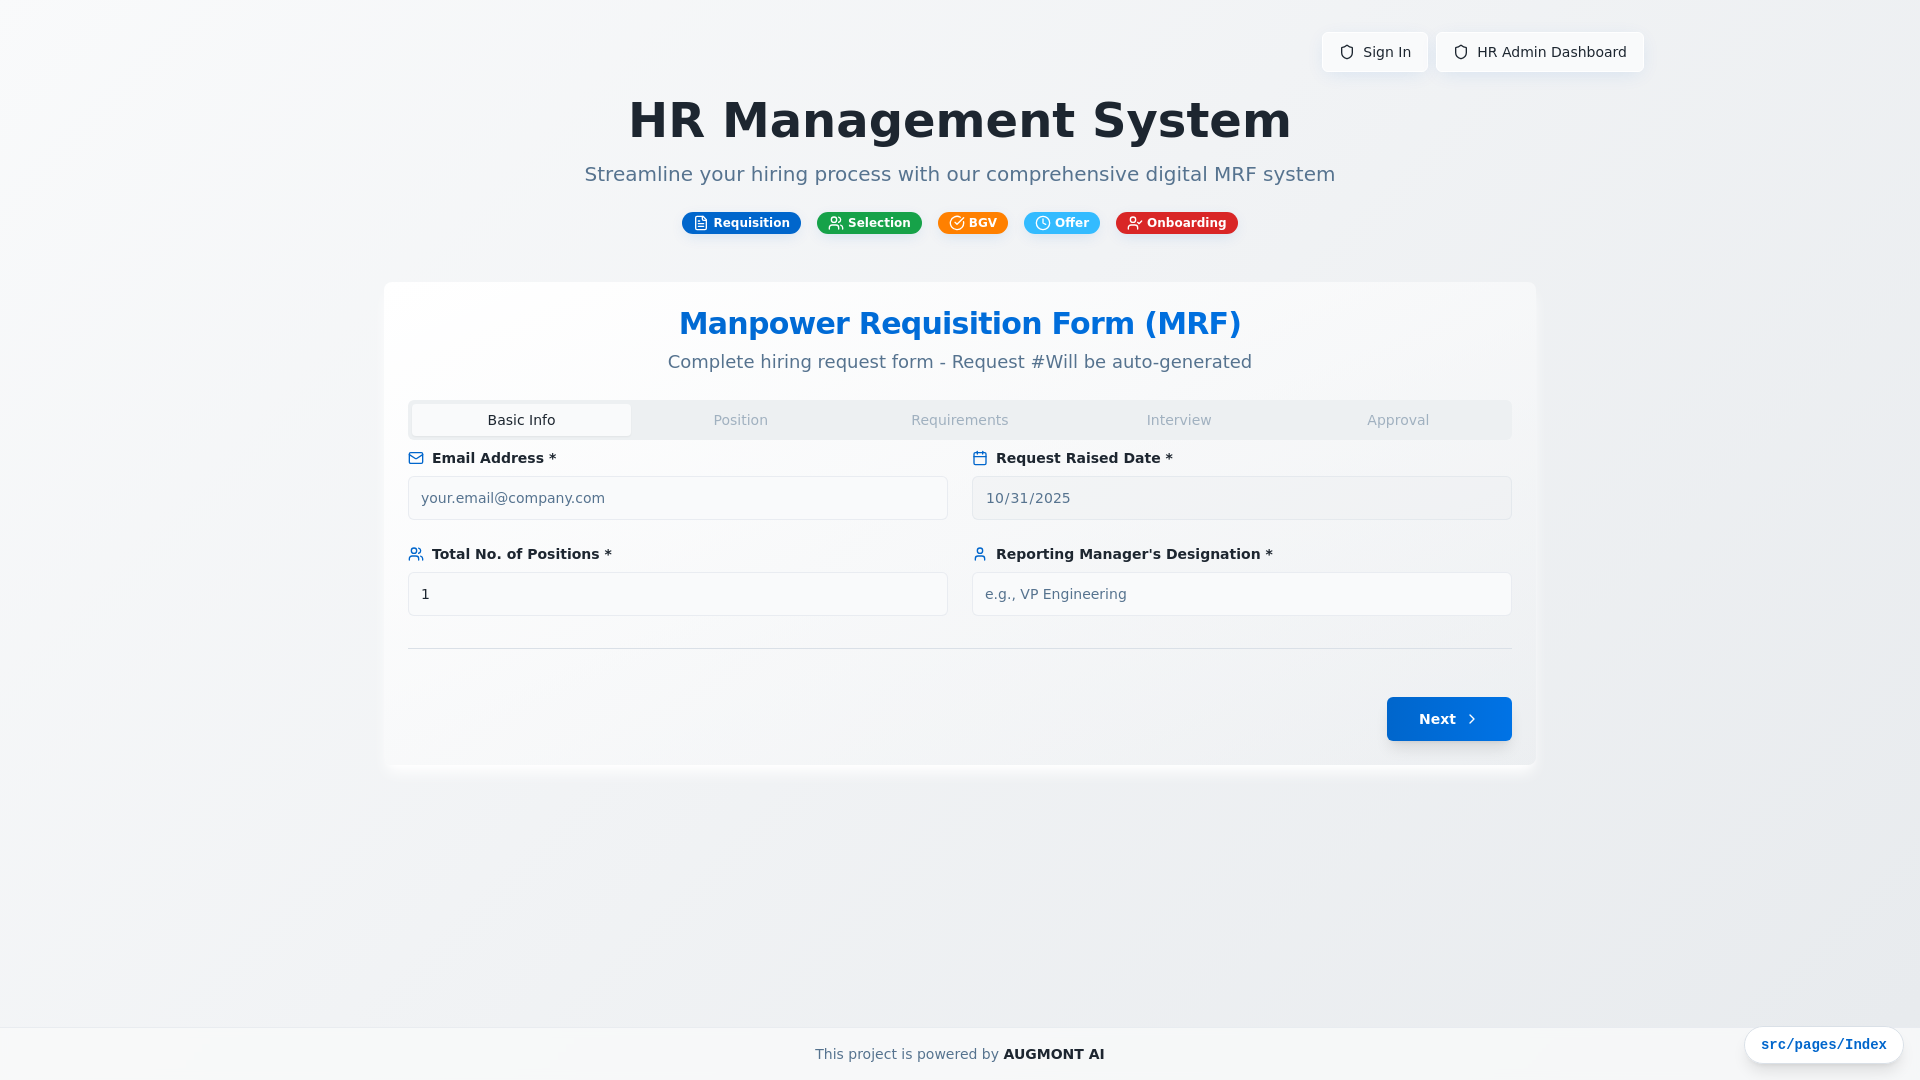Viewport: 1920px width, 1080px height.
Task: Click the Reporting Manager's Designation * label
Action: click(1134, 554)
